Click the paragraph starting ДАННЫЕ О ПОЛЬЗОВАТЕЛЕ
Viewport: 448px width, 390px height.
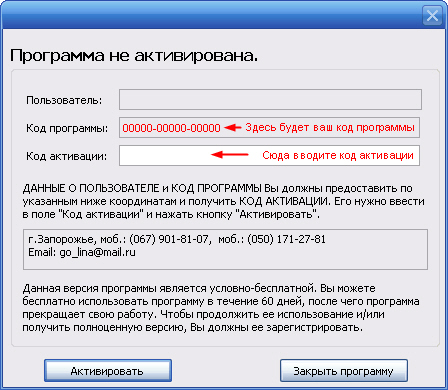click(223, 201)
